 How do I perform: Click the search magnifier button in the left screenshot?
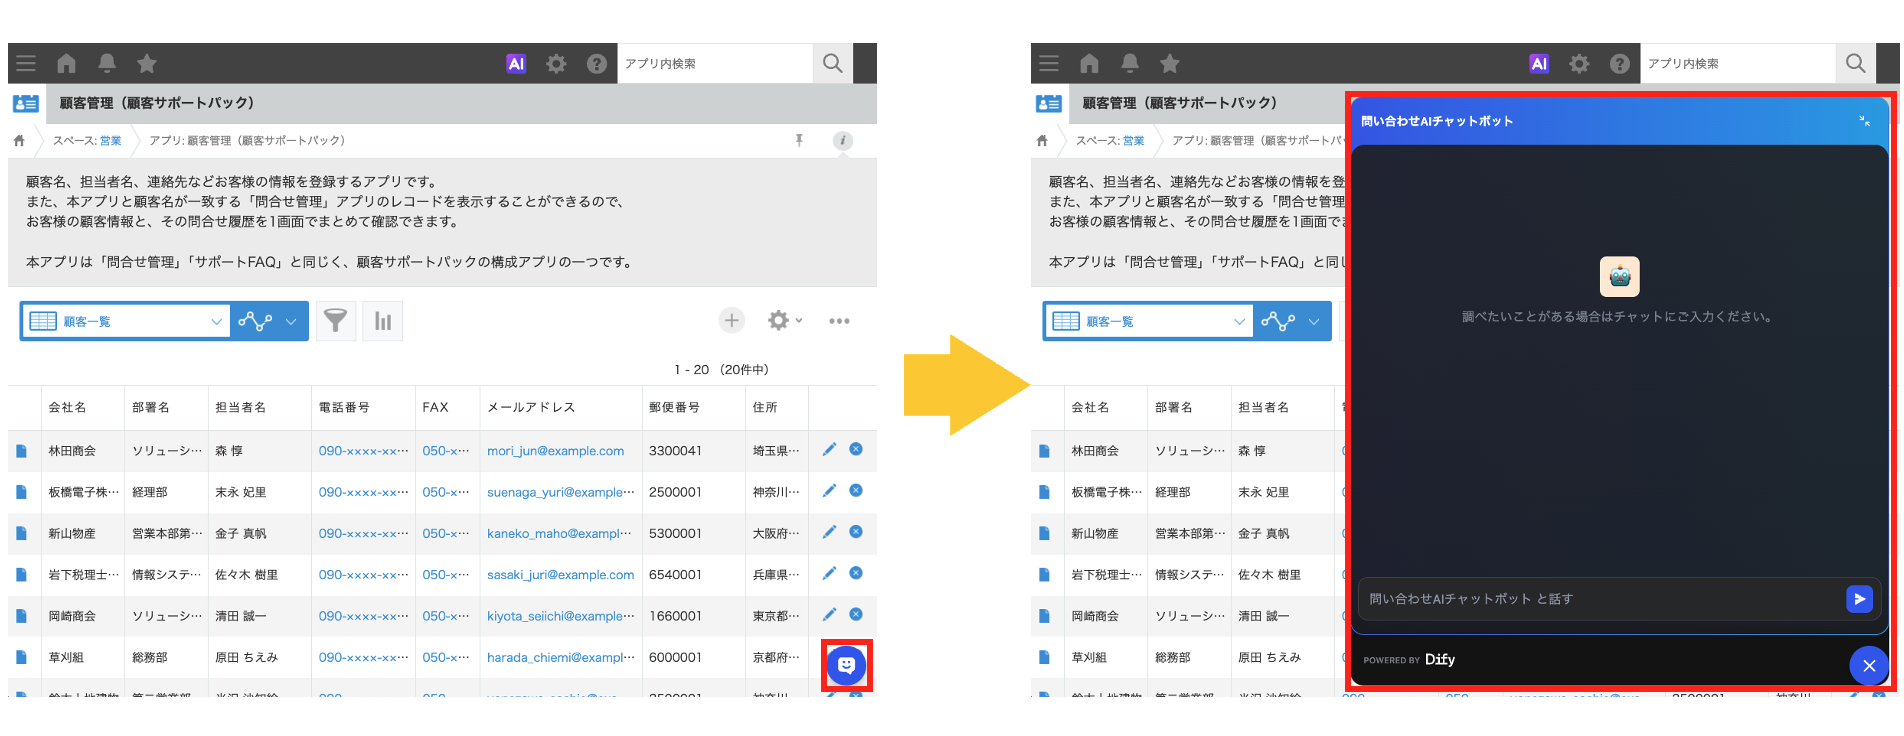(833, 63)
